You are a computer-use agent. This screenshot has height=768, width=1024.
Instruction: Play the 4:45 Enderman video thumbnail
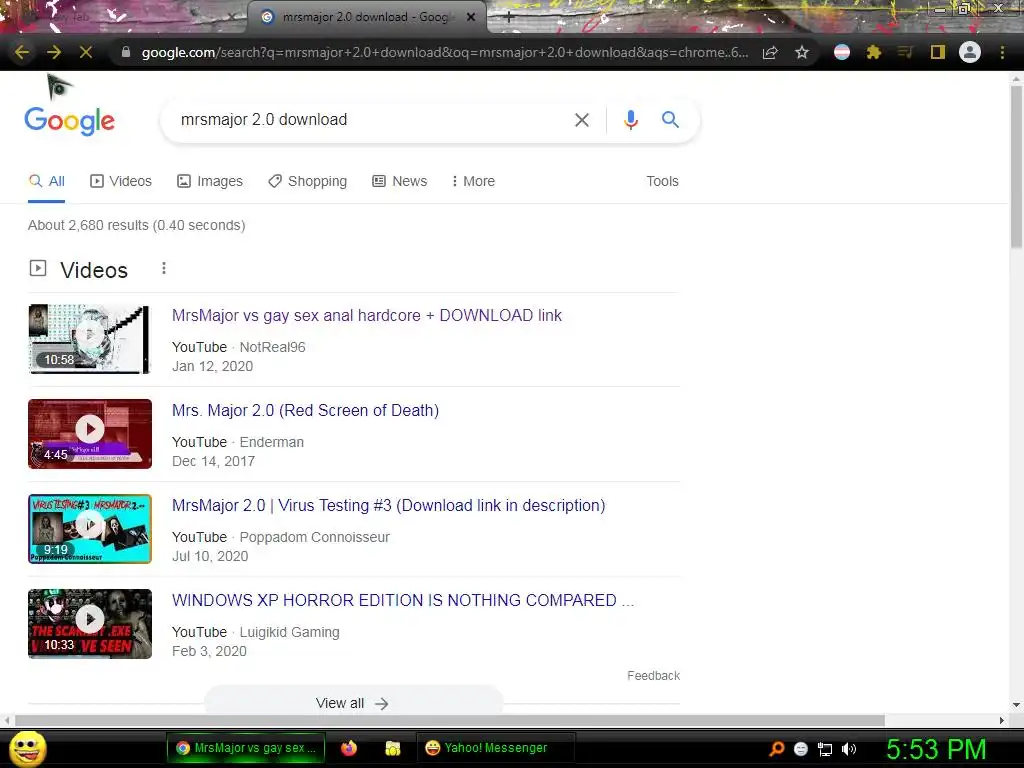tap(89, 434)
